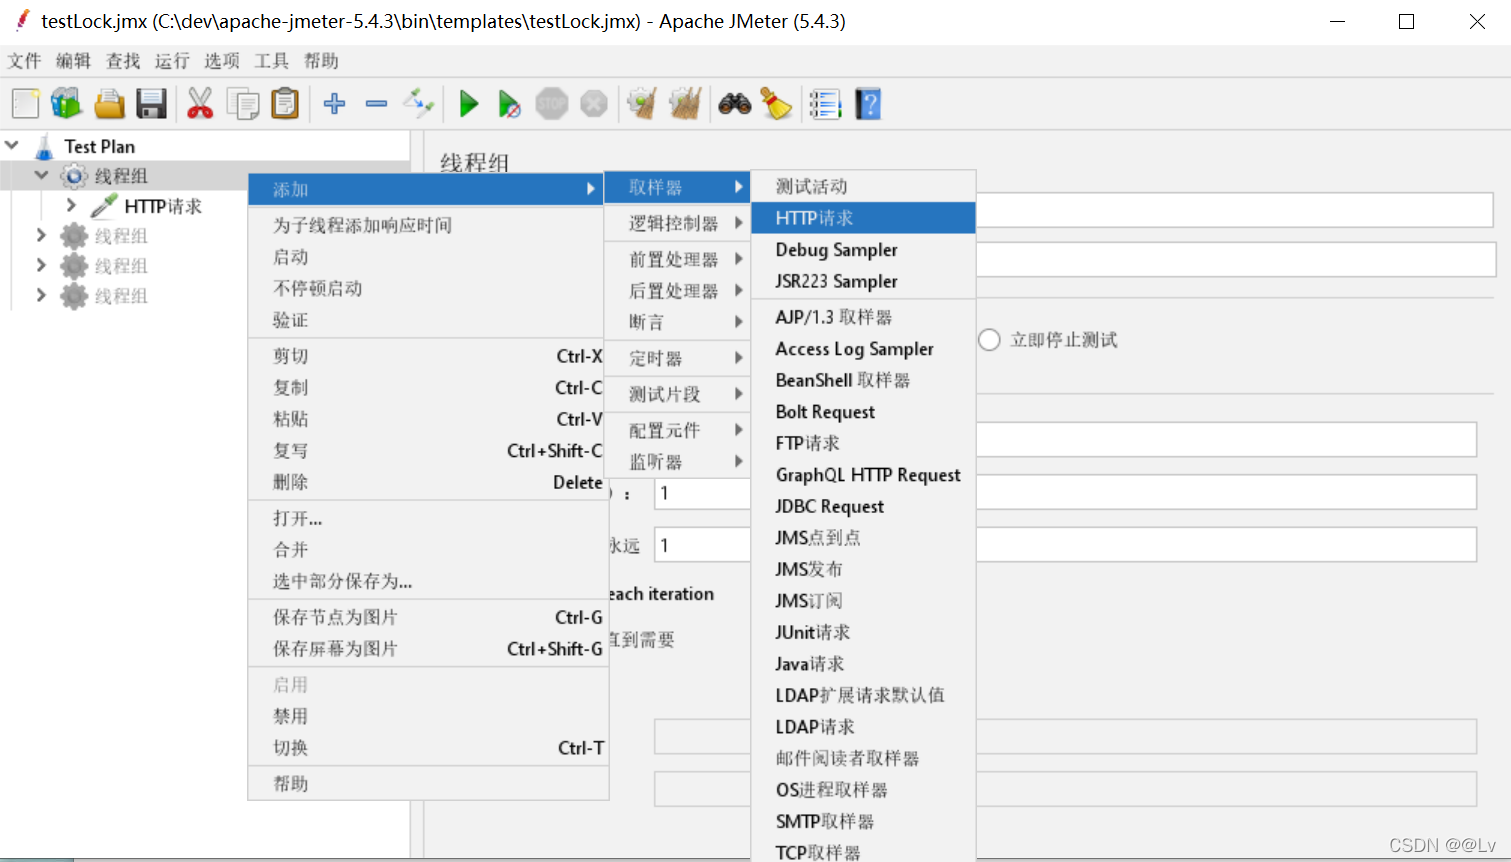Collapse the active 线程组 tree node

(x=41, y=175)
